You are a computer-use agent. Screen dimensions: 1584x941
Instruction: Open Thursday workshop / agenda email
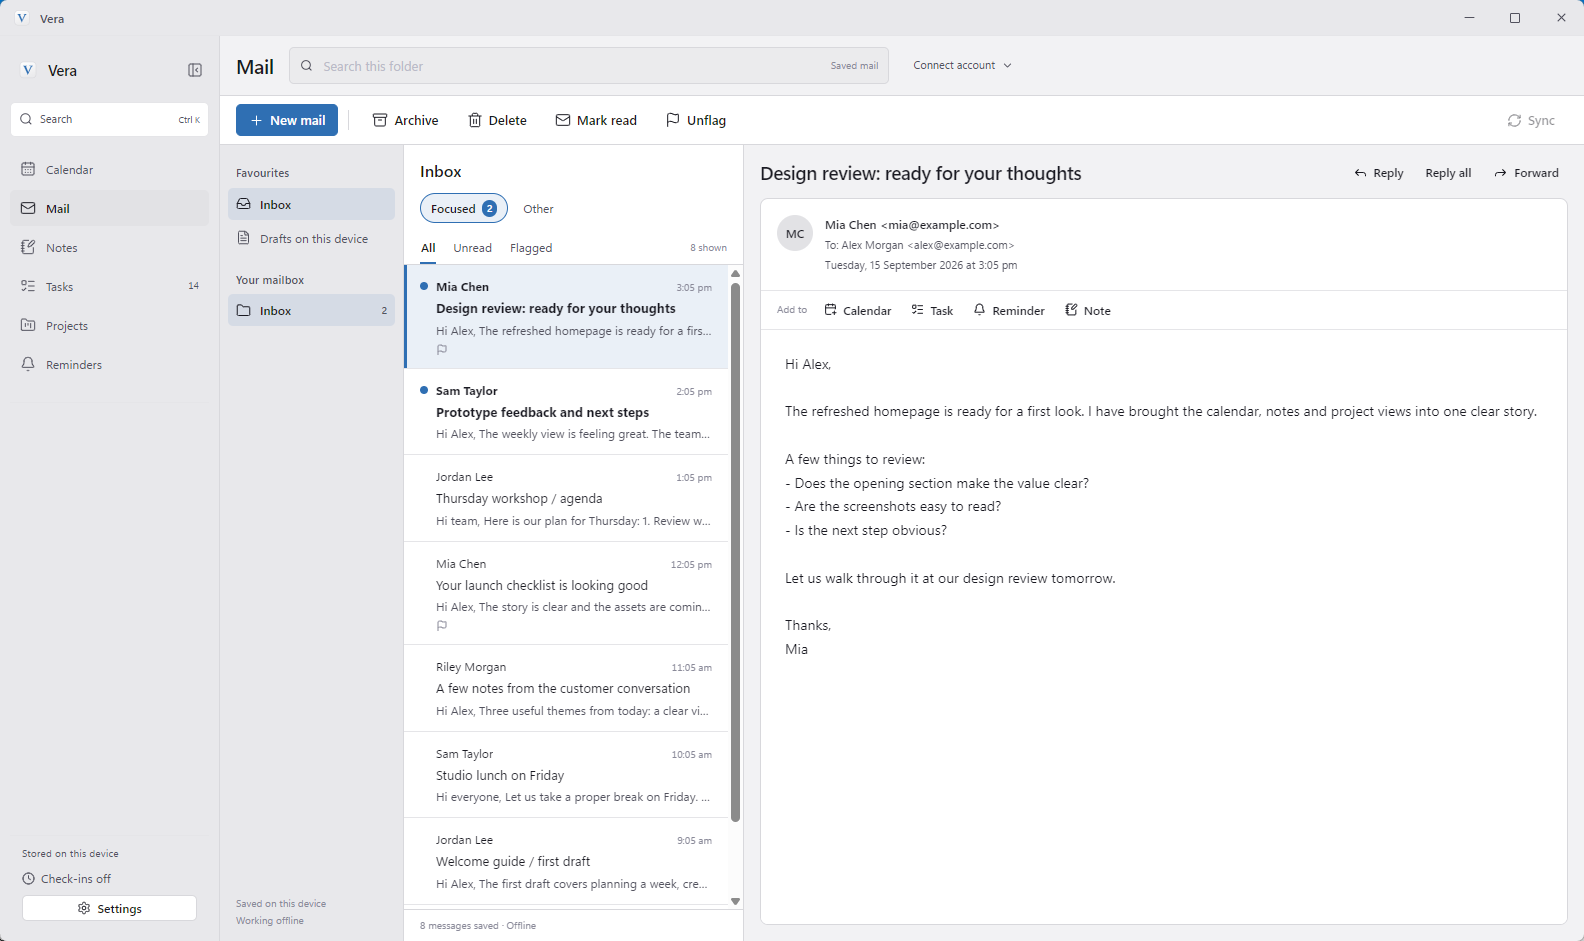(x=566, y=498)
